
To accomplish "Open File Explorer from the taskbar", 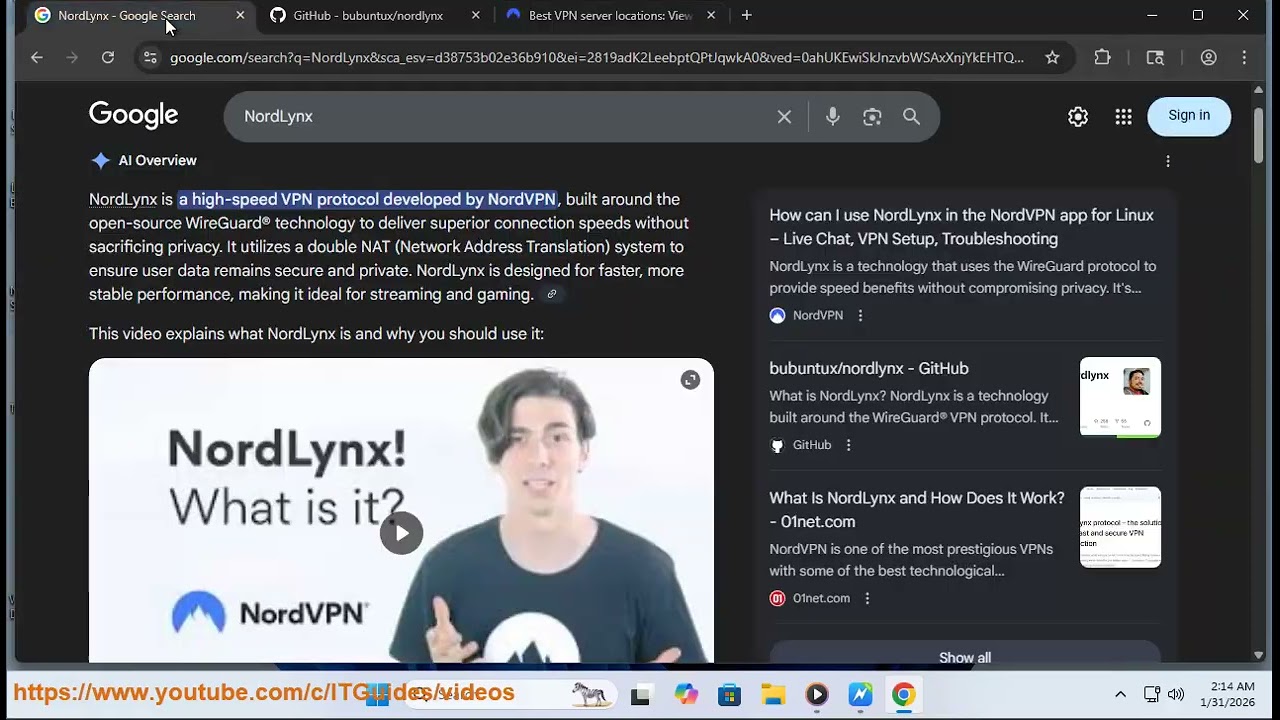I will tap(773, 695).
